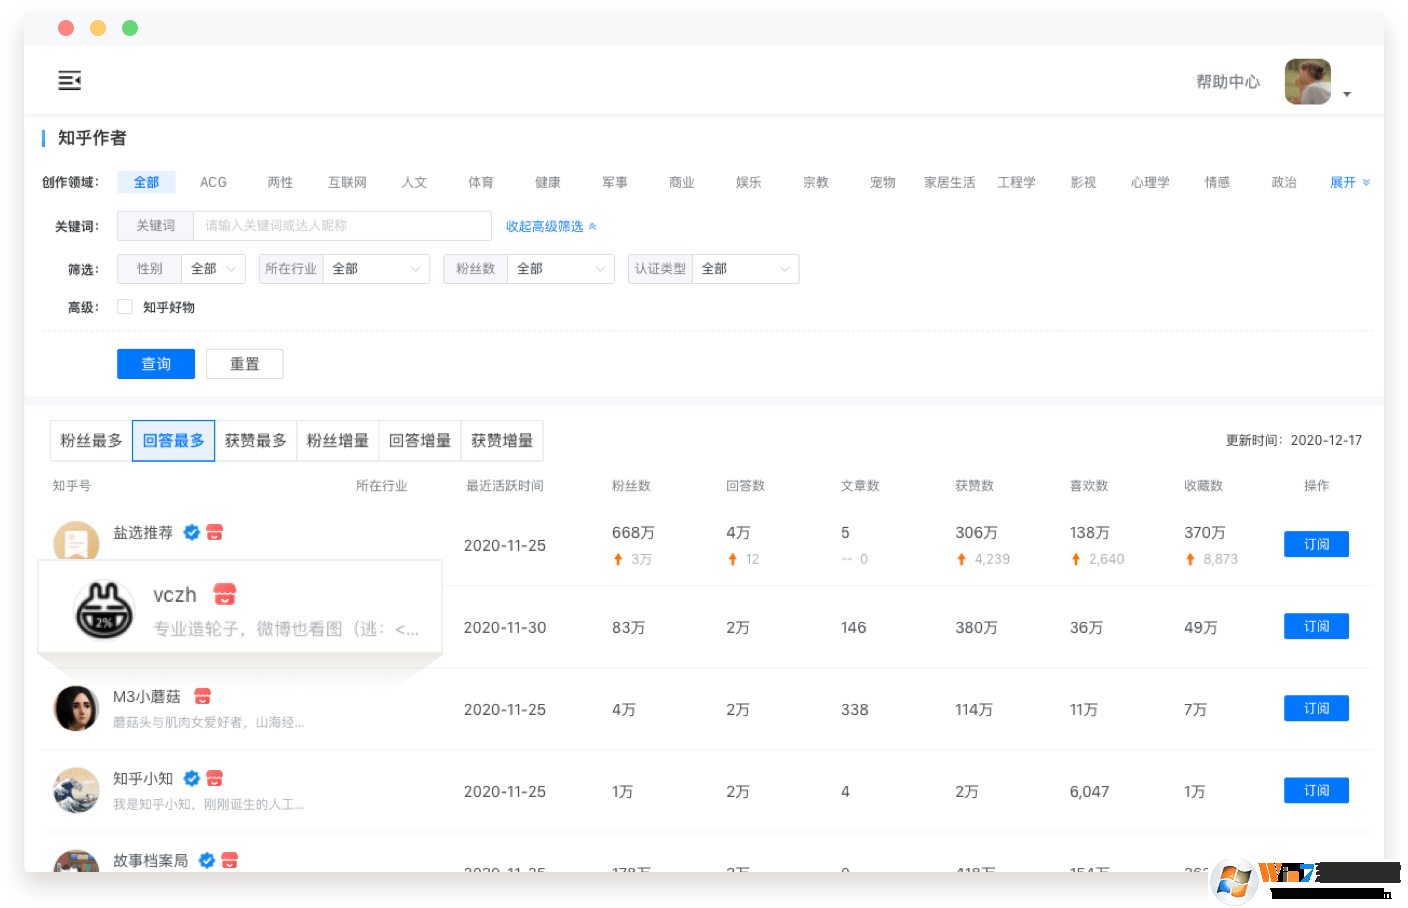Switch to the 粉丝最多 sorting tab
1408x908 pixels.
click(91, 440)
